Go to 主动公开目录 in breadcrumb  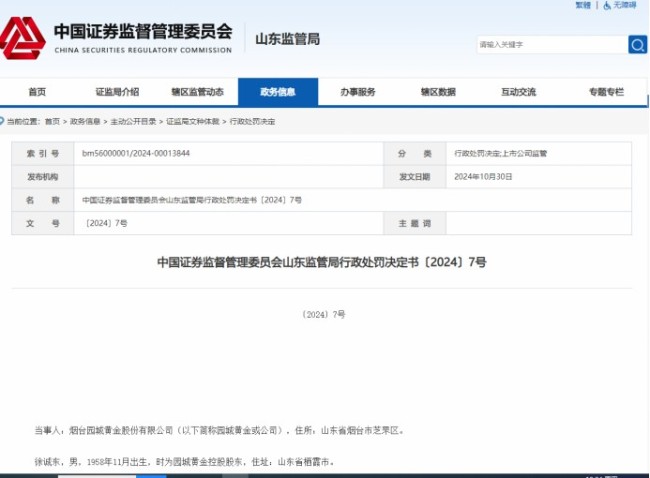click(x=133, y=121)
